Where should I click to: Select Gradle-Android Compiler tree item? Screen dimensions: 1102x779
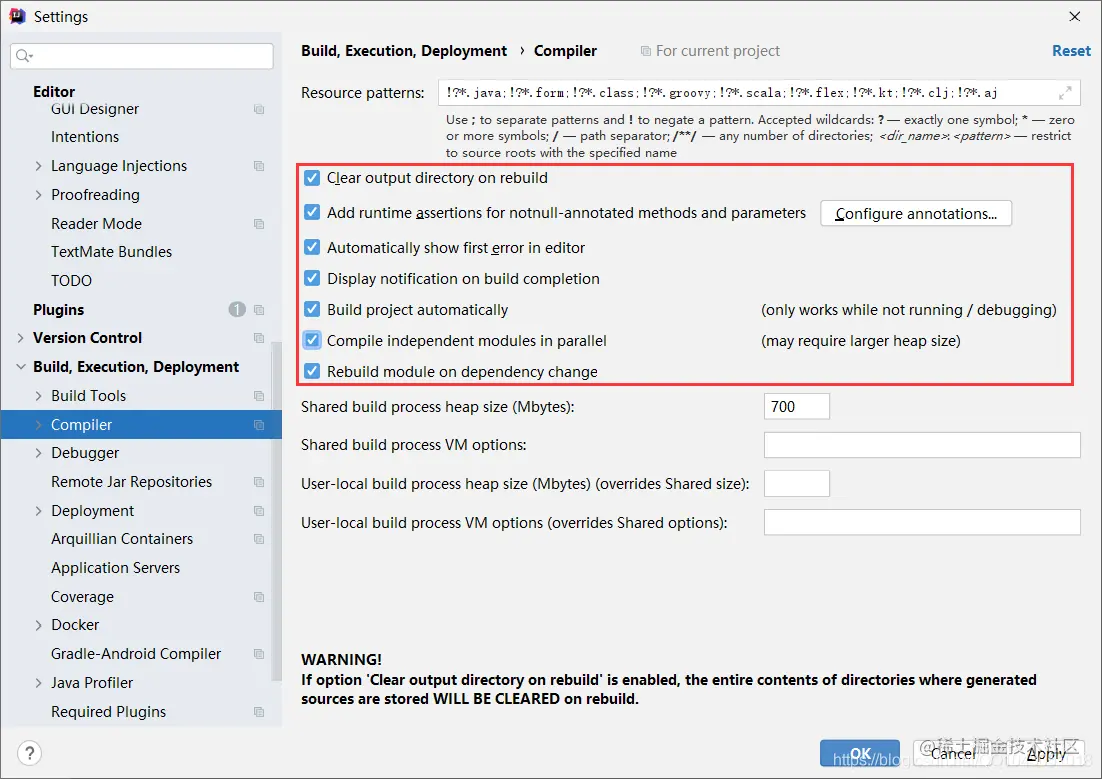point(136,654)
